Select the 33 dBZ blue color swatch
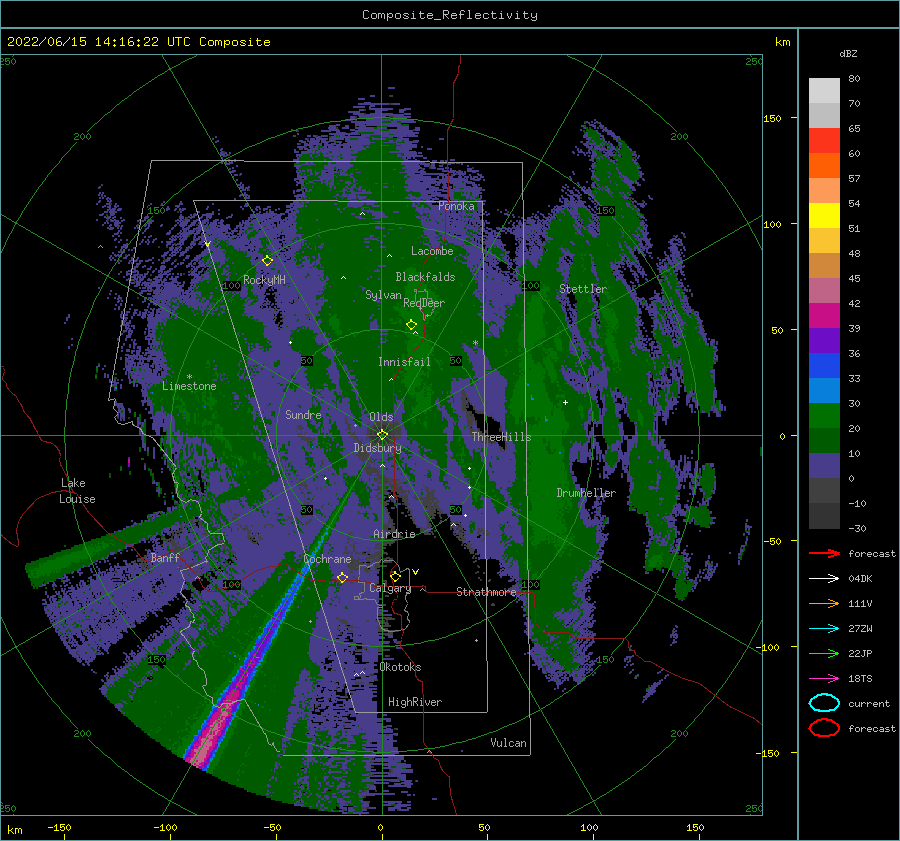The height and width of the screenshot is (841, 900). tap(824, 390)
